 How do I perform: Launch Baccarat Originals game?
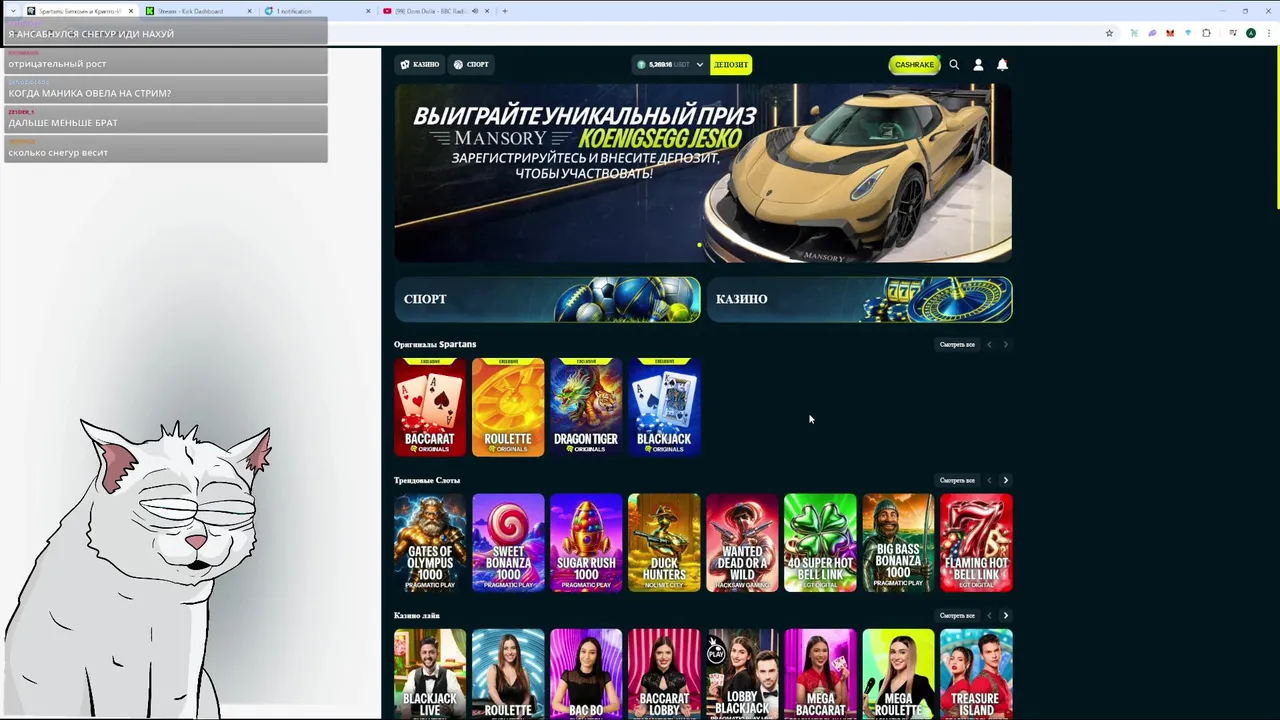point(430,407)
